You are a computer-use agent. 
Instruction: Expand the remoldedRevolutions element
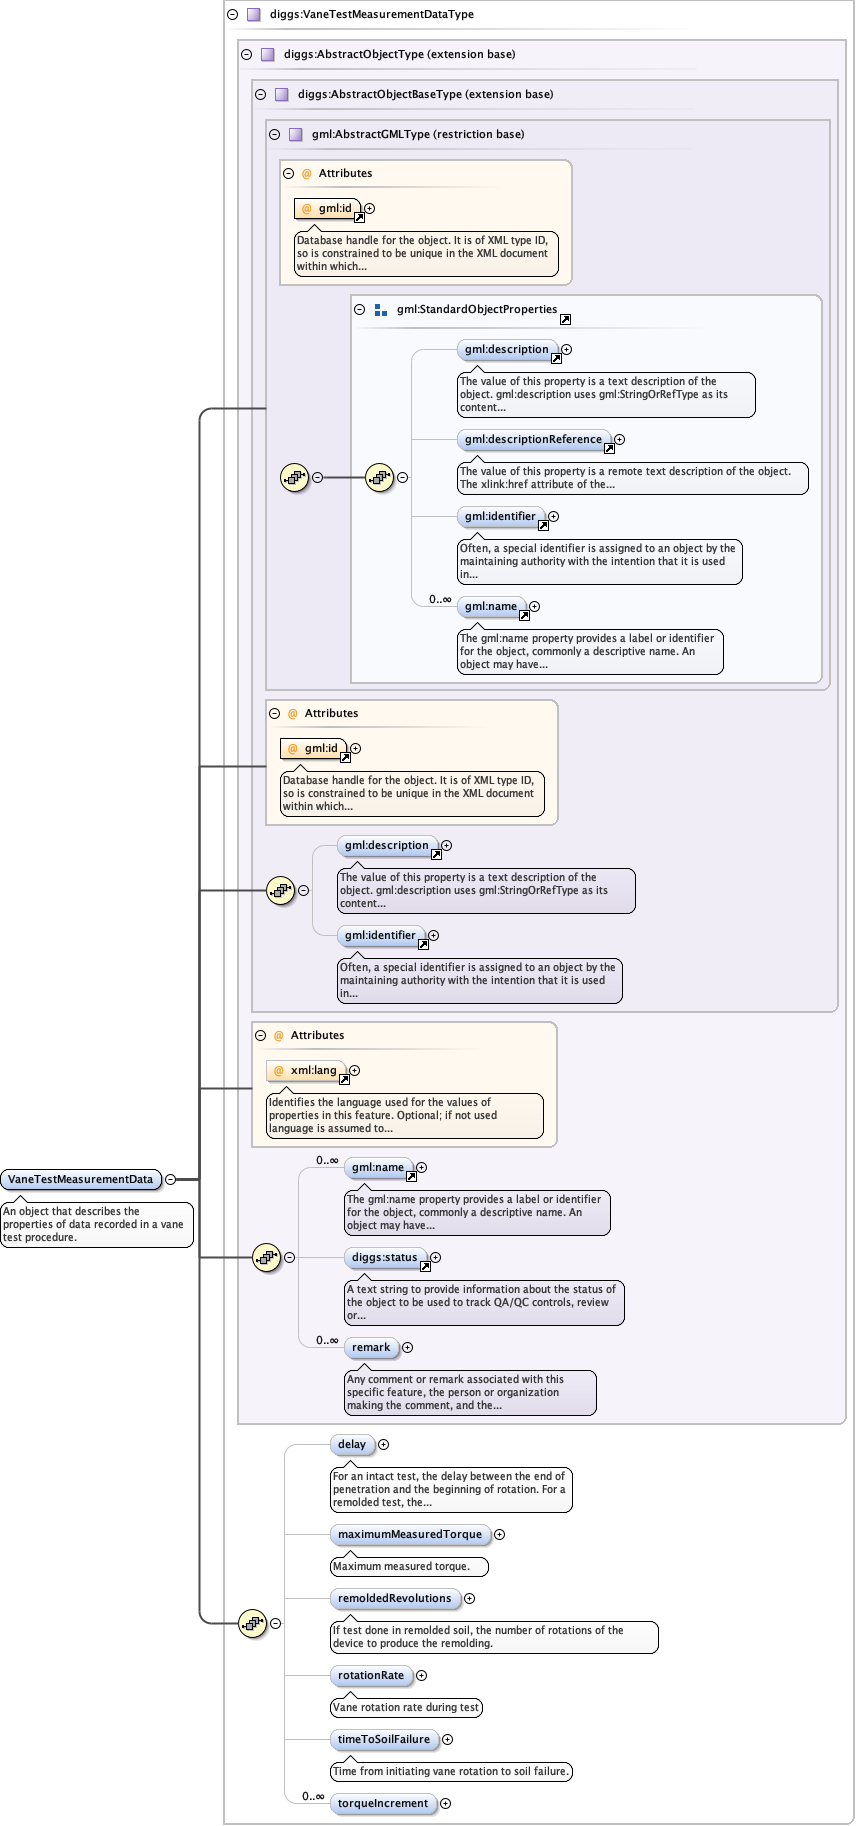pyautogui.click(x=469, y=1599)
